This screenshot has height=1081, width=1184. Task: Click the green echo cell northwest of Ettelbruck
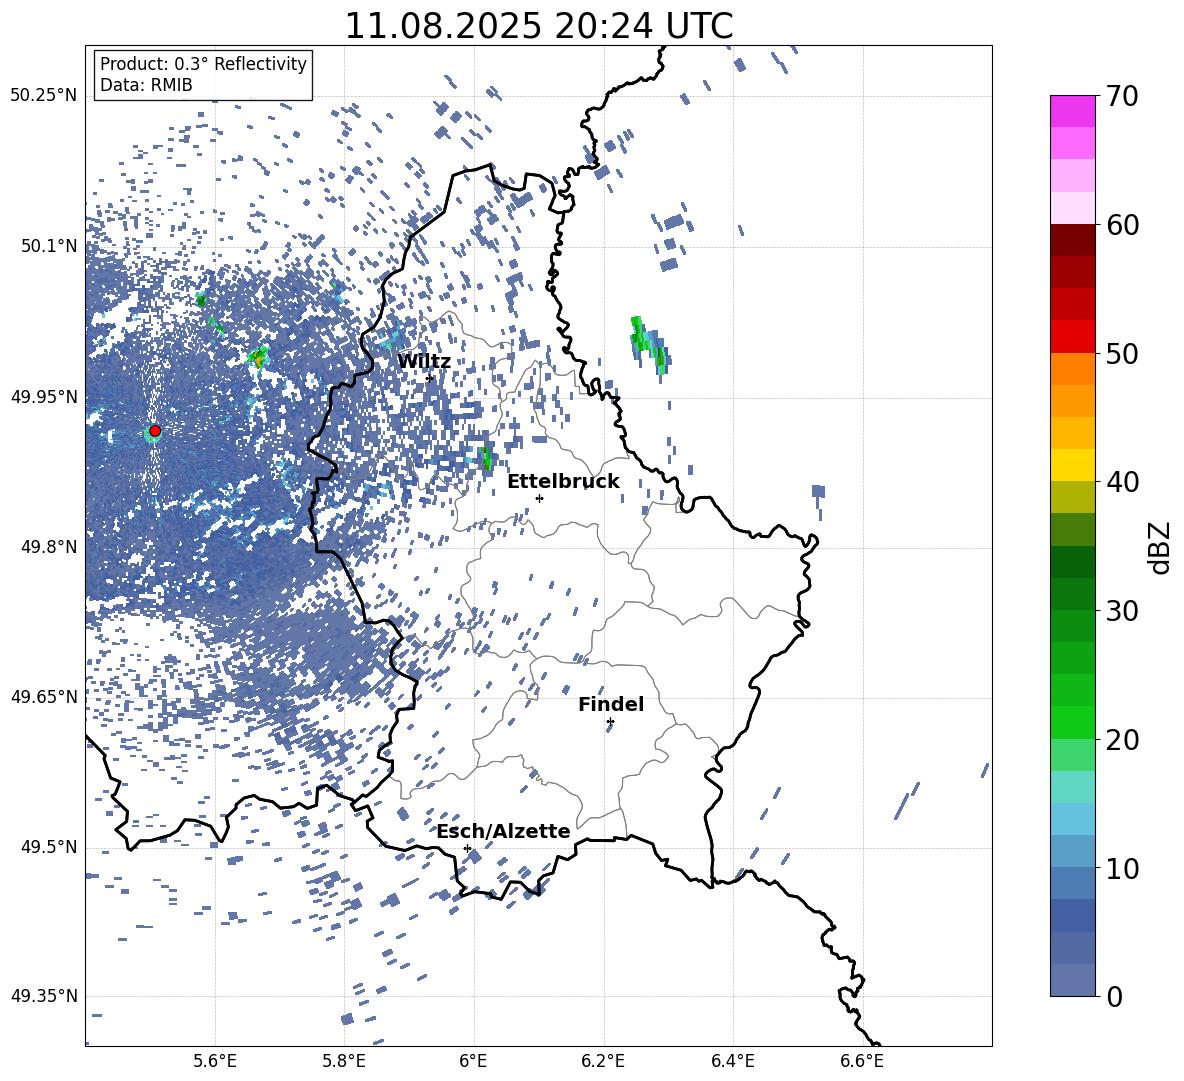(x=486, y=458)
